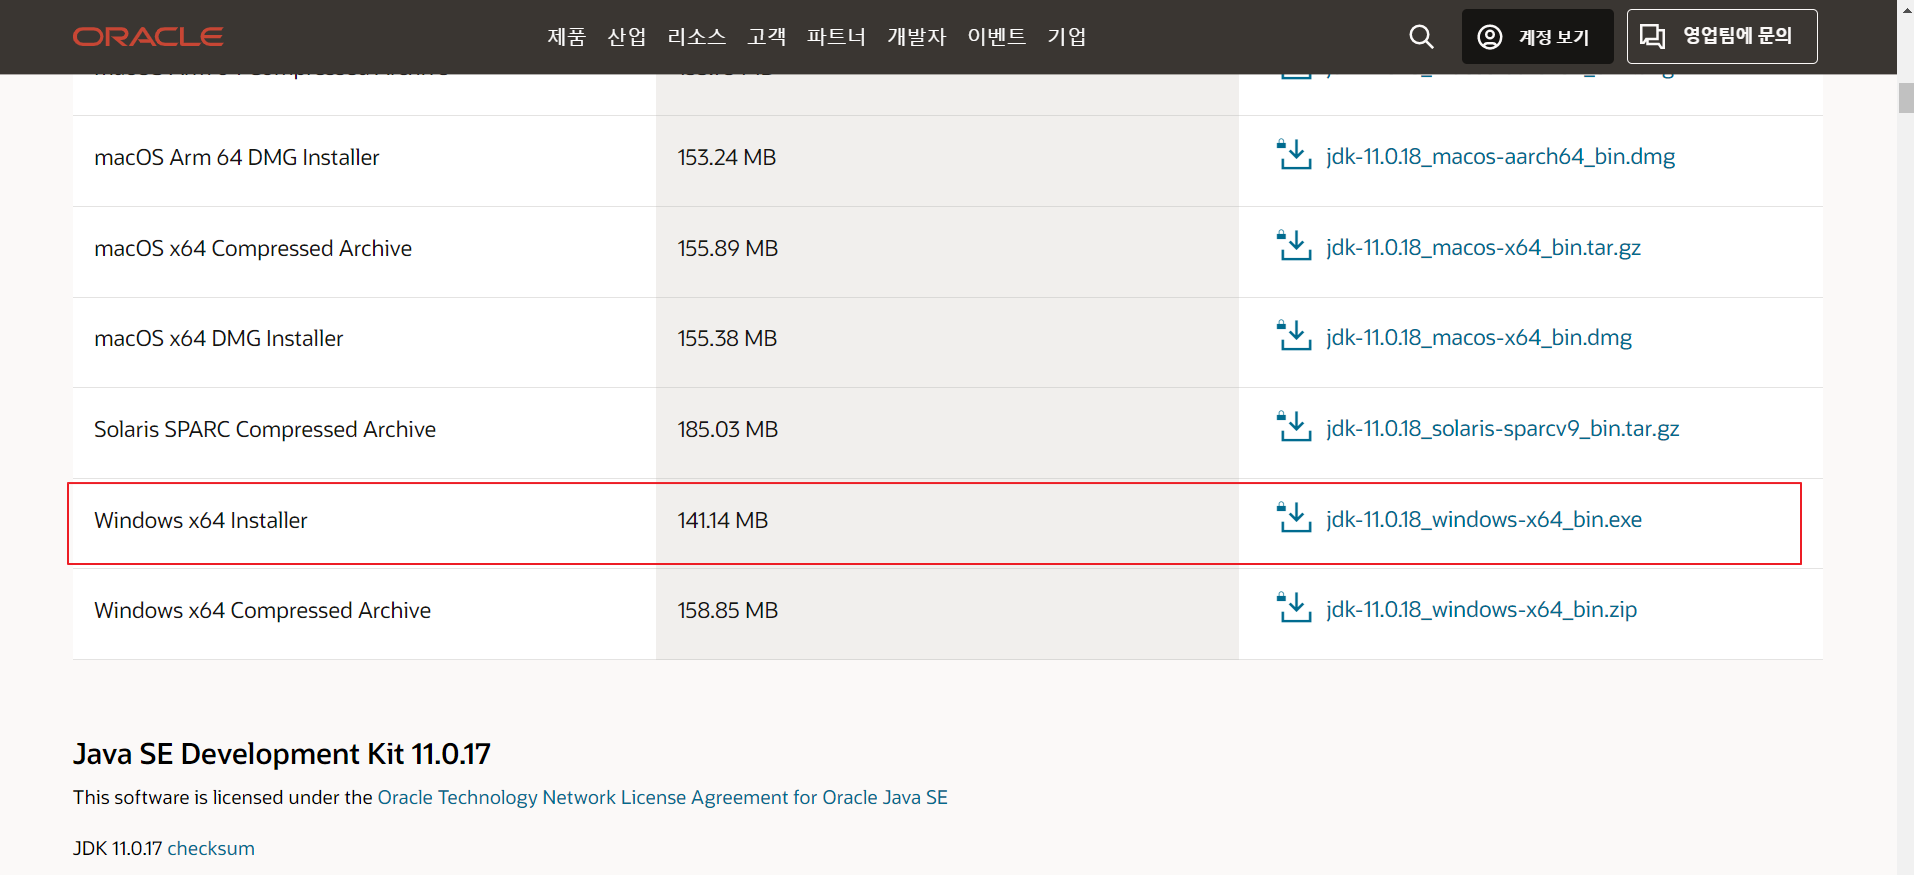Download jdk-11.0.18_macos-x64_bin.tar.gz
The height and width of the screenshot is (875, 1914).
pyautogui.click(x=1483, y=247)
